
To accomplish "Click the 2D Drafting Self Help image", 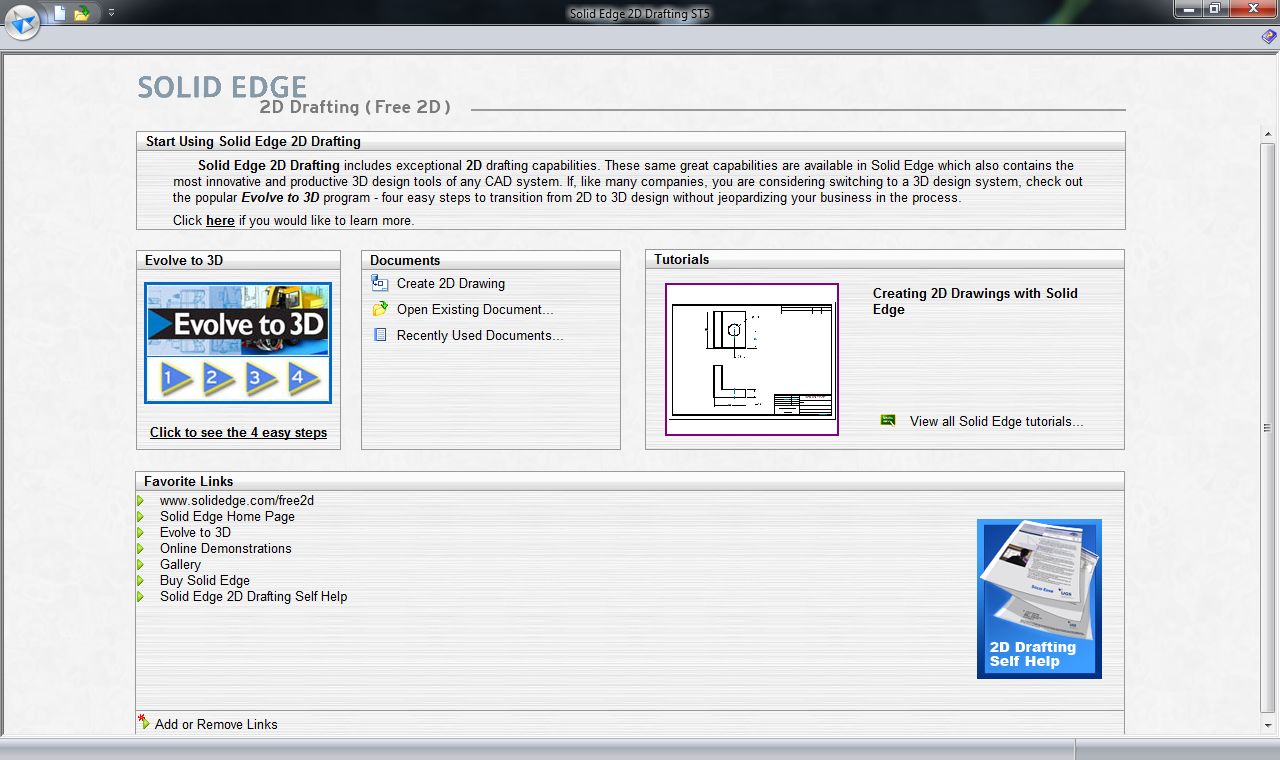I will [1039, 598].
